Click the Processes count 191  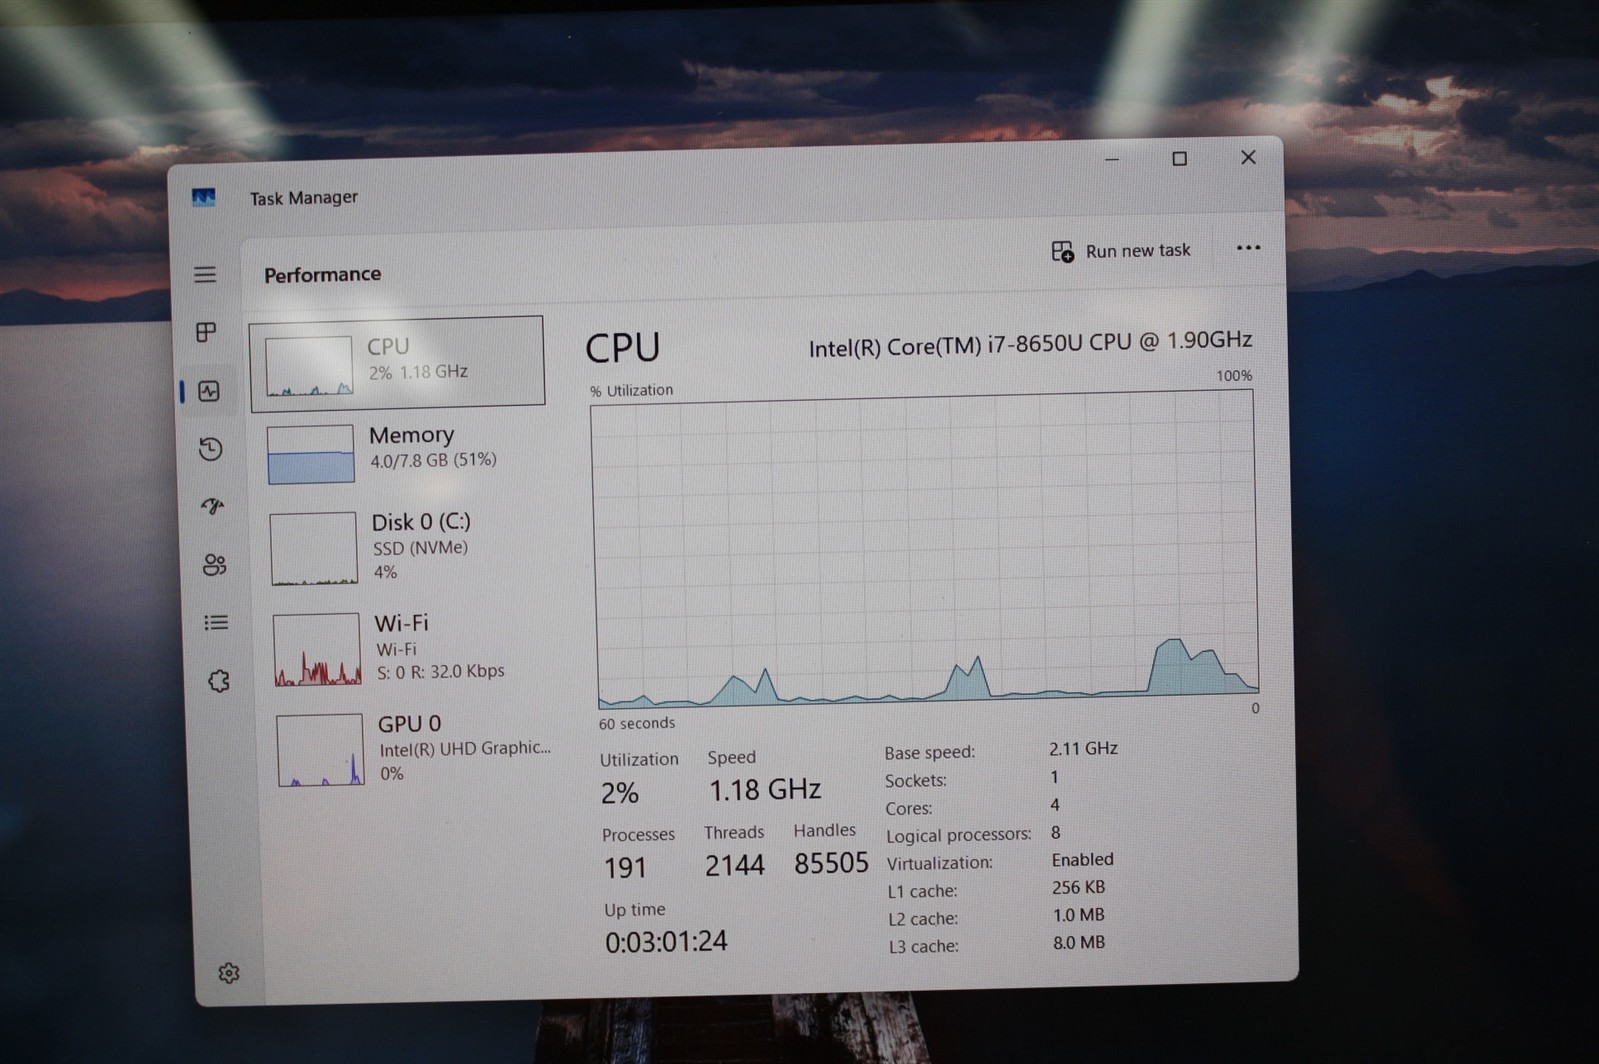coord(625,868)
